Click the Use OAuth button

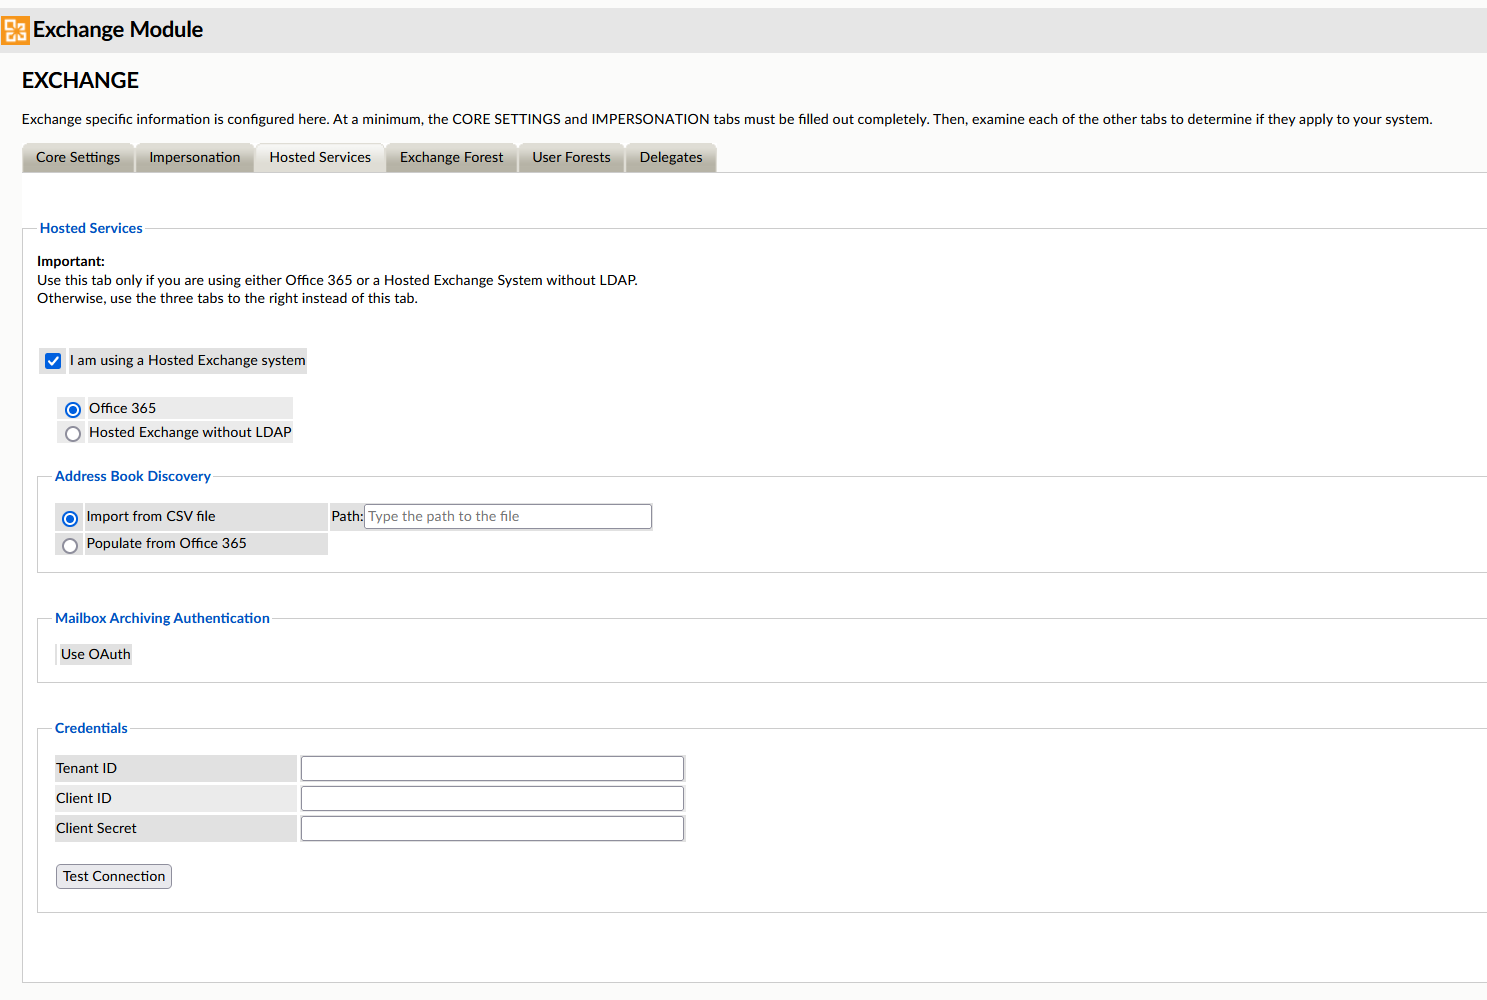tap(95, 654)
